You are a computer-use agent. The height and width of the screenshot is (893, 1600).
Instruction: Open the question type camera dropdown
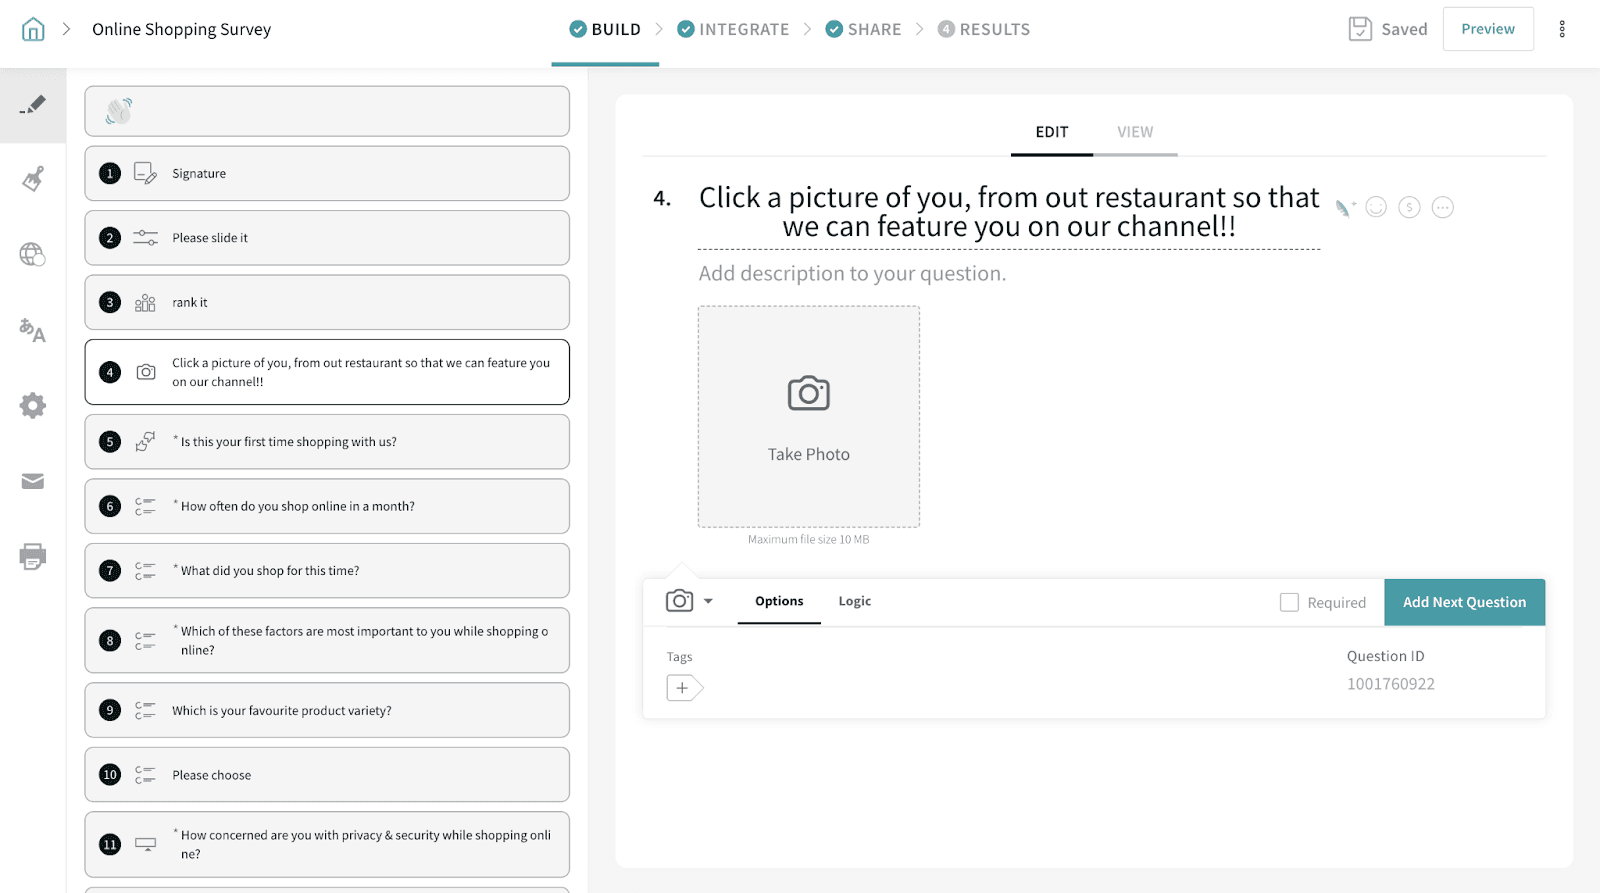(689, 601)
